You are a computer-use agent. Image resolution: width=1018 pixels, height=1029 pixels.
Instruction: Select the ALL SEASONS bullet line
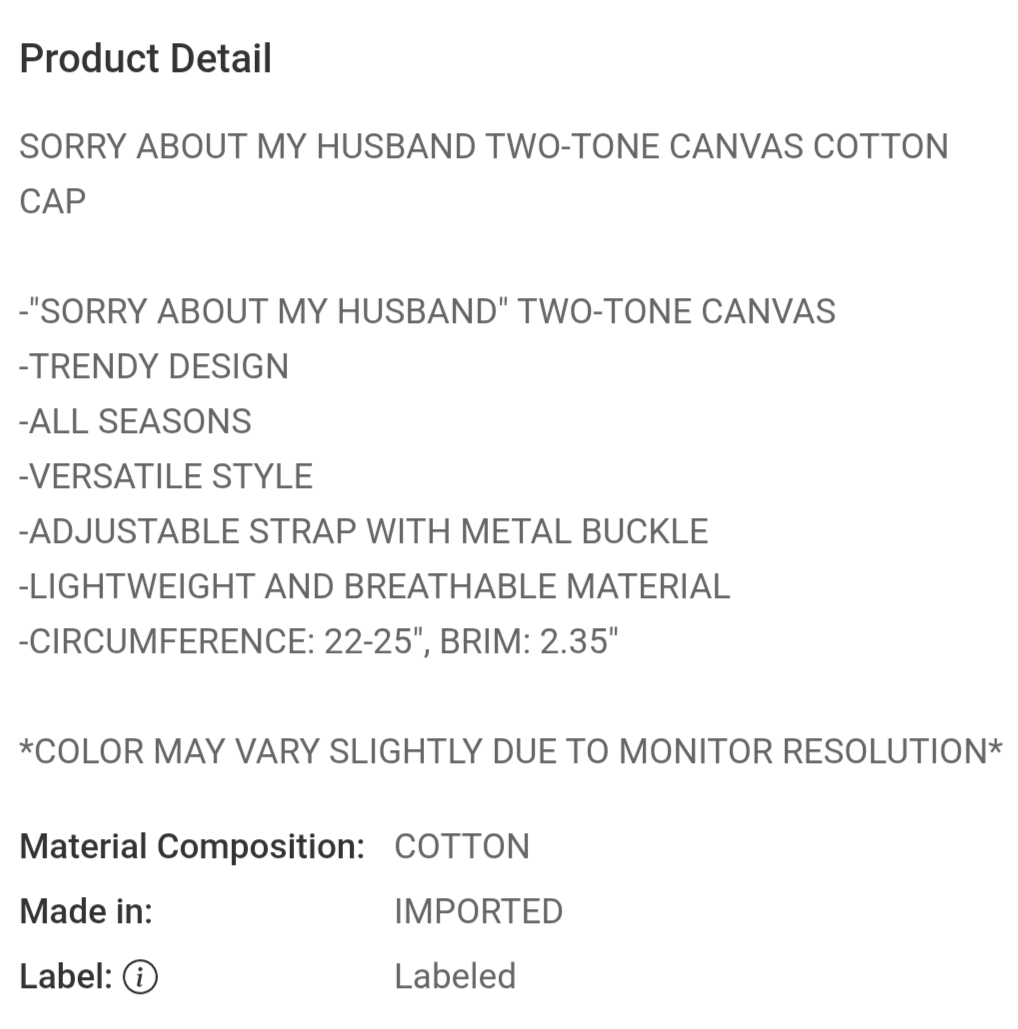135,421
